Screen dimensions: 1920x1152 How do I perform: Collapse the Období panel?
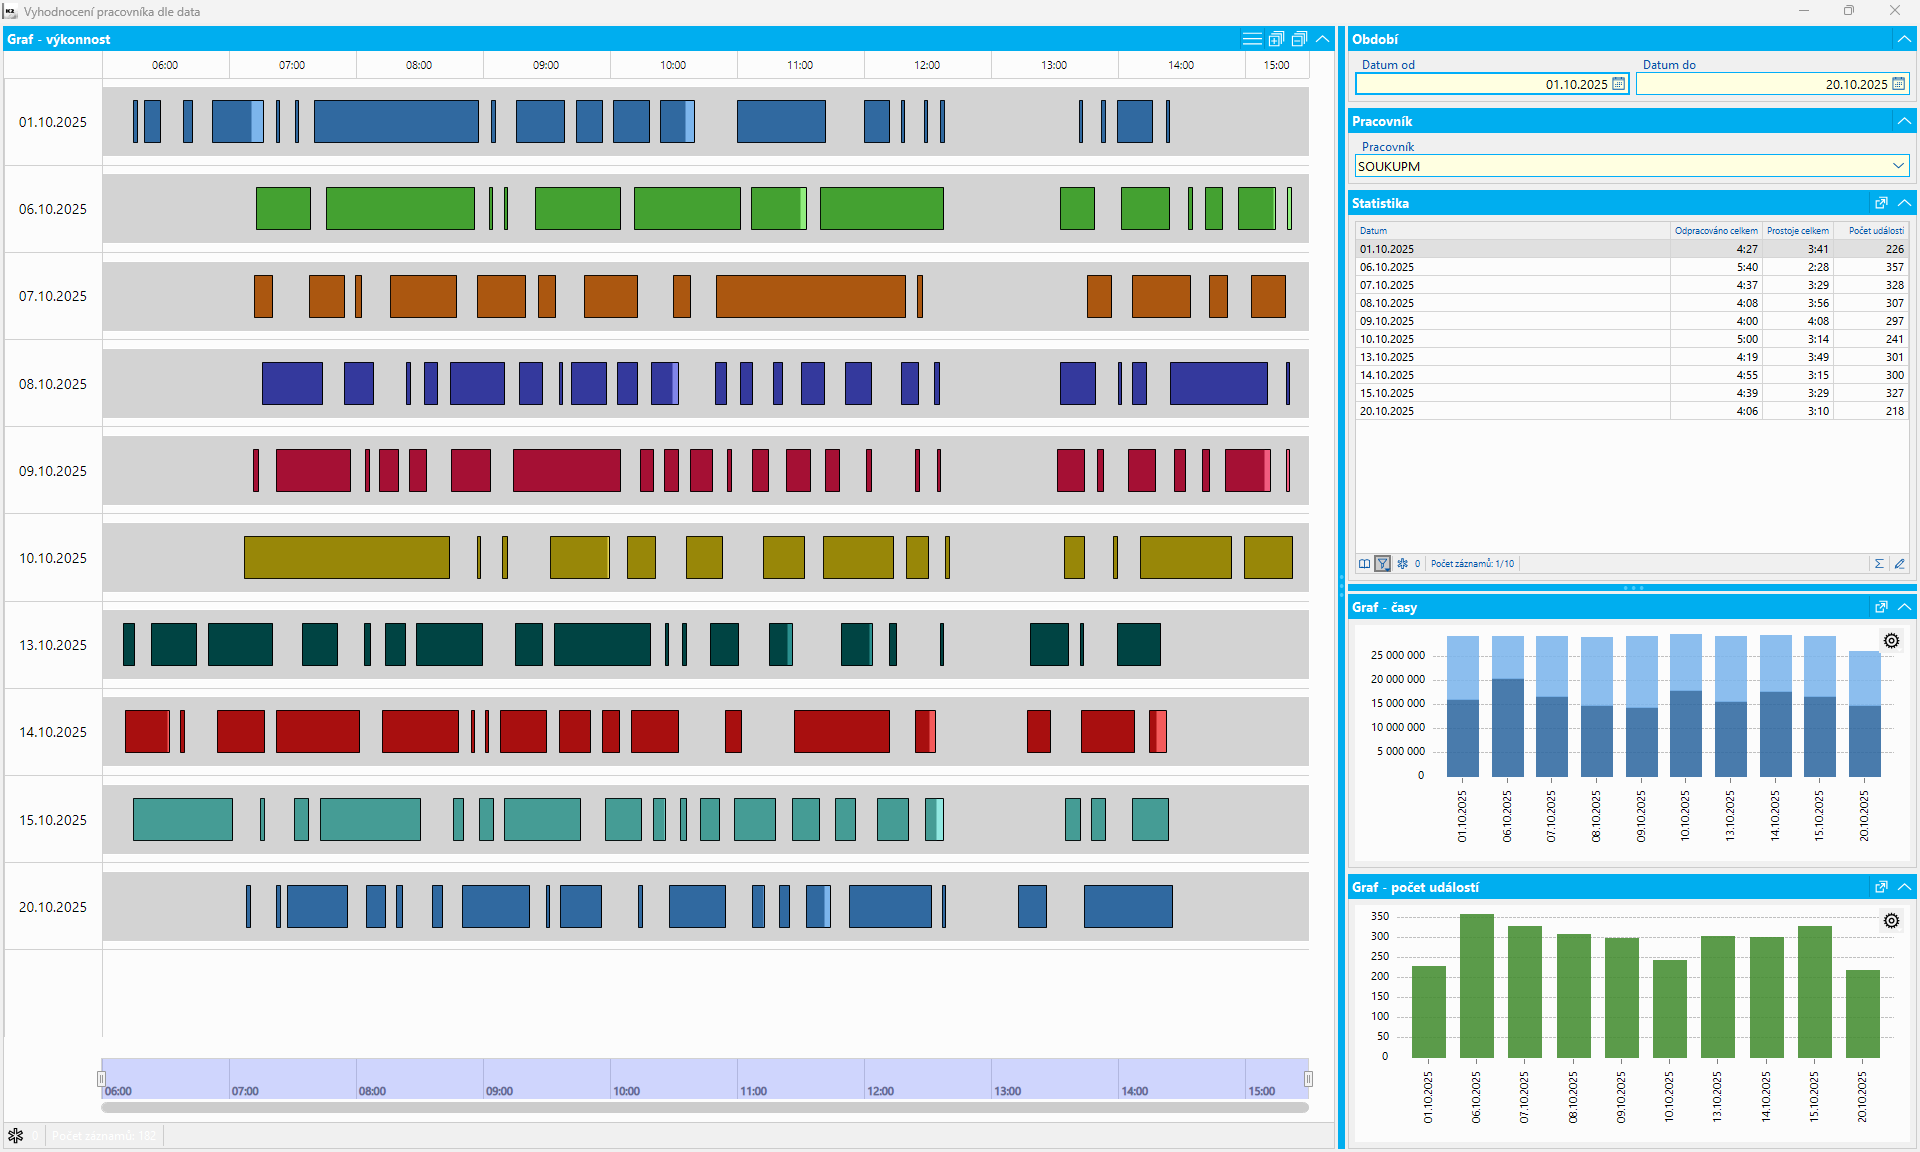pyautogui.click(x=1904, y=39)
